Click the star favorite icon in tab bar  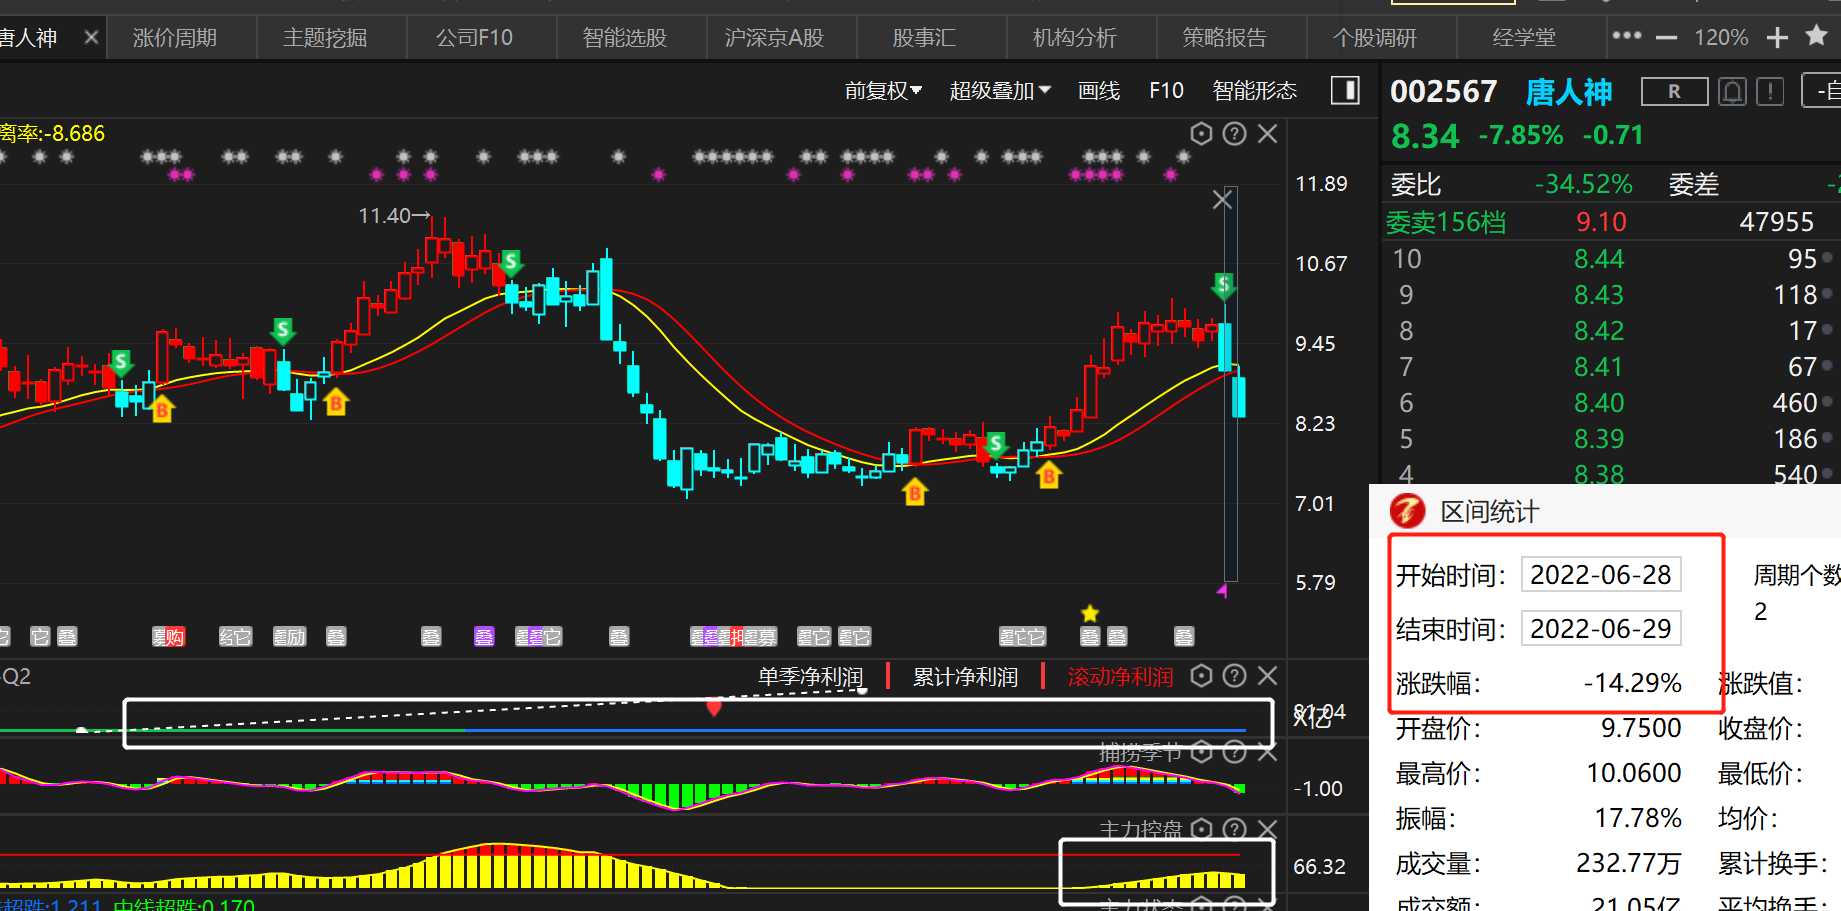pos(1817,36)
